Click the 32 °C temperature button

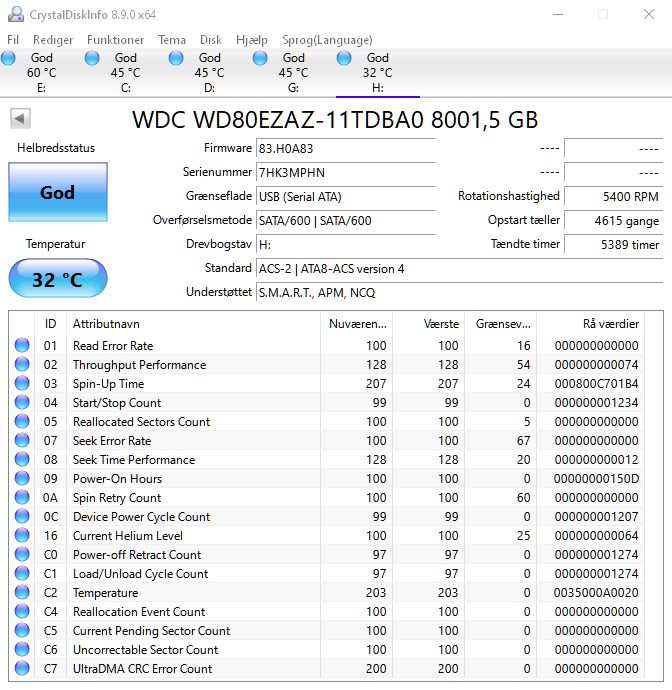tap(58, 279)
